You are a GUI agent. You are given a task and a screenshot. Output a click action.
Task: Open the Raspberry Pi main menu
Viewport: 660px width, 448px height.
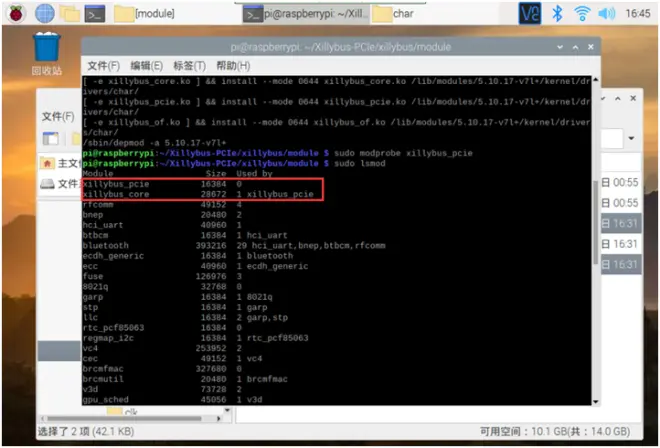16,13
